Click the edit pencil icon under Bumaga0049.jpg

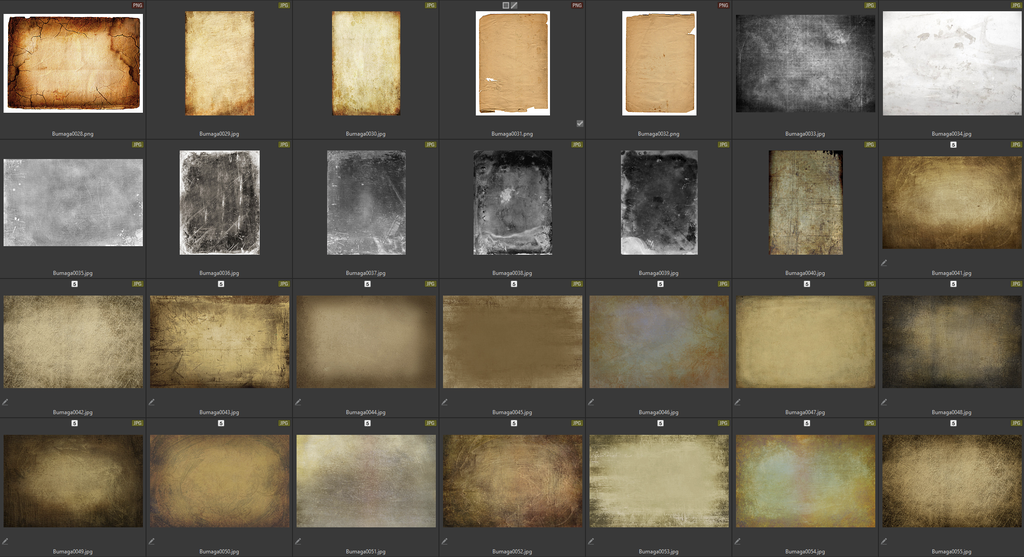click(x=5, y=541)
